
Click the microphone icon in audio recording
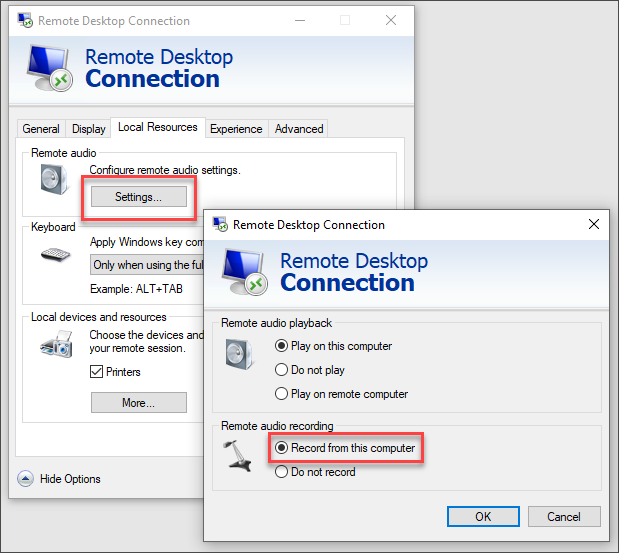click(237, 456)
